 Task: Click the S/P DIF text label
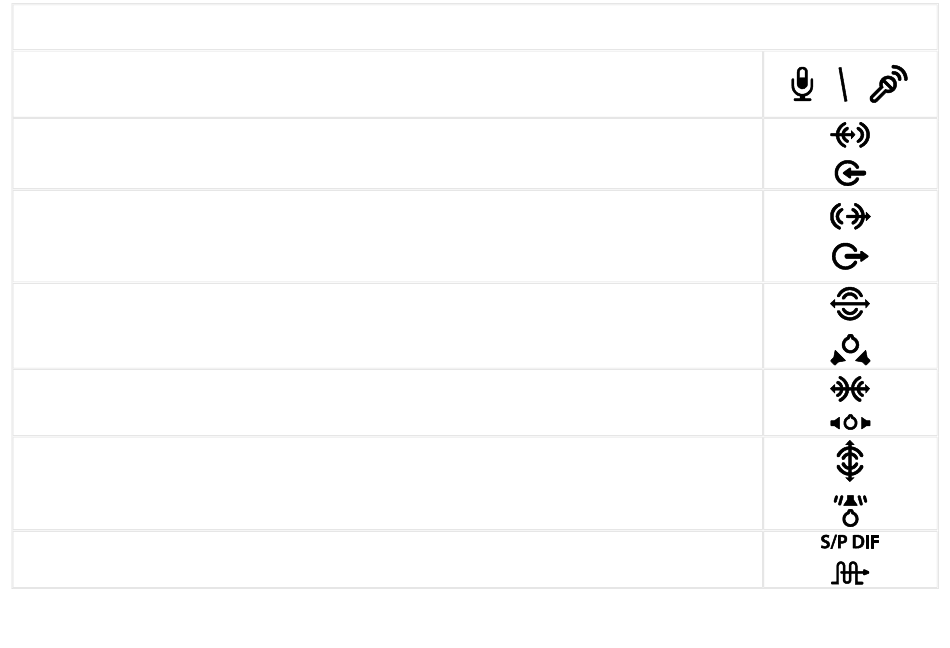(x=850, y=542)
